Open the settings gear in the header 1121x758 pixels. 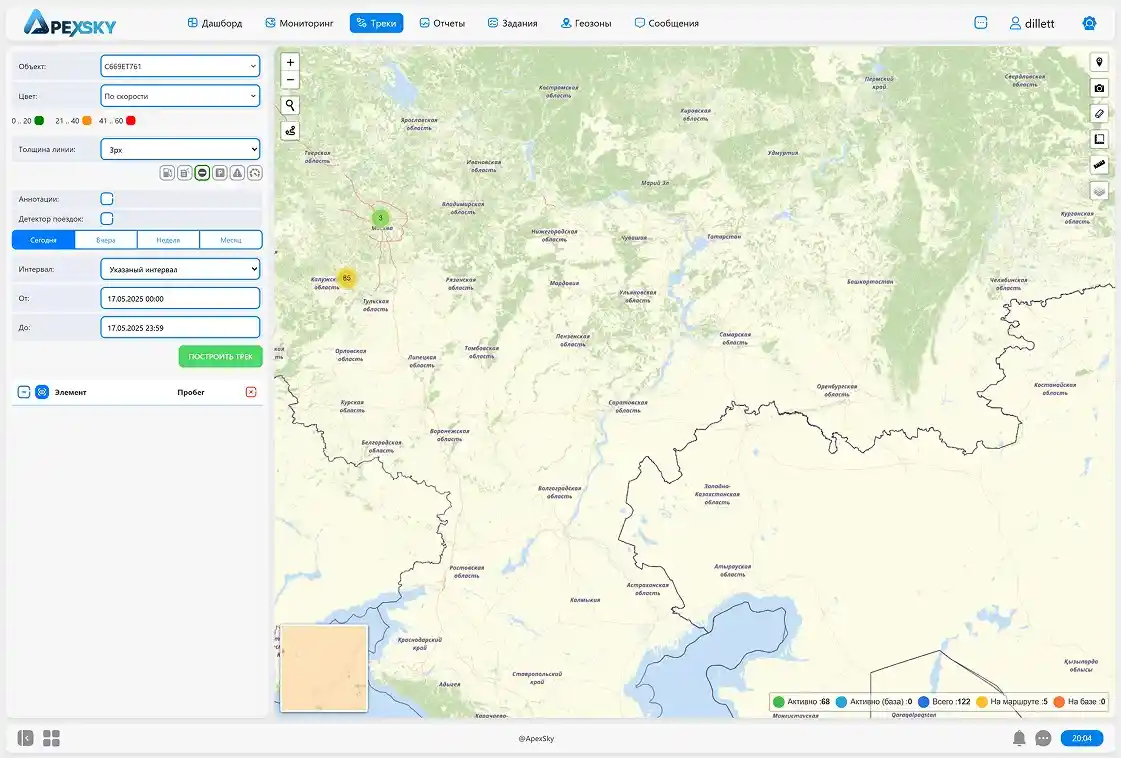1089,24
